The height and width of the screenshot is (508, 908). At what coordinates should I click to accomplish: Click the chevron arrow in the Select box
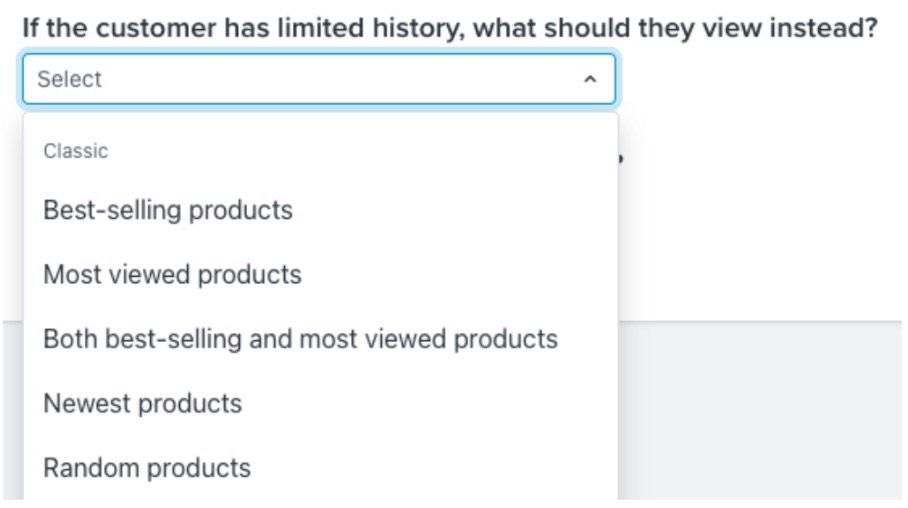pos(590,79)
